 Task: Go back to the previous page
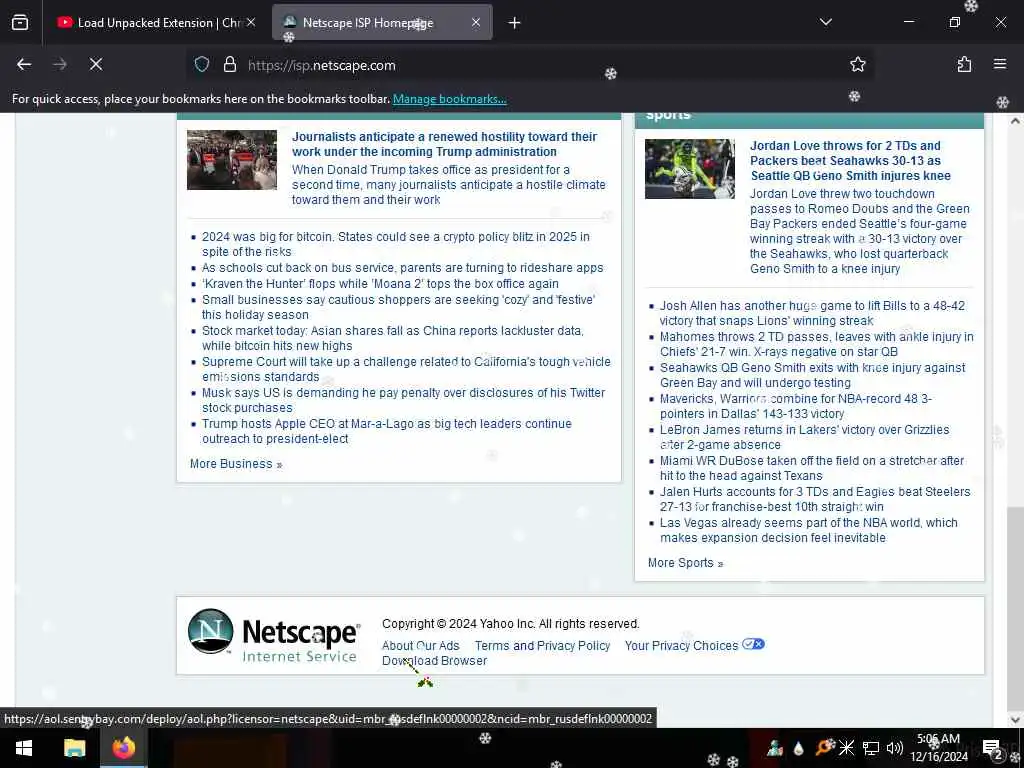point(24,65)
